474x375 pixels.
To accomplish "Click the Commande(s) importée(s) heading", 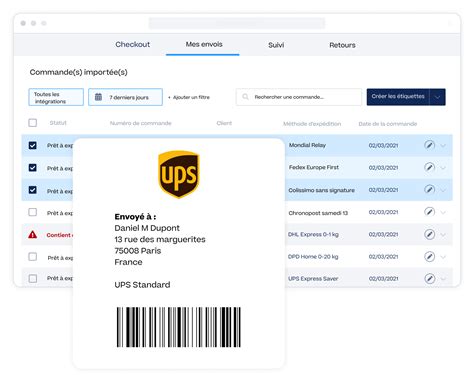I will [79, 72].
